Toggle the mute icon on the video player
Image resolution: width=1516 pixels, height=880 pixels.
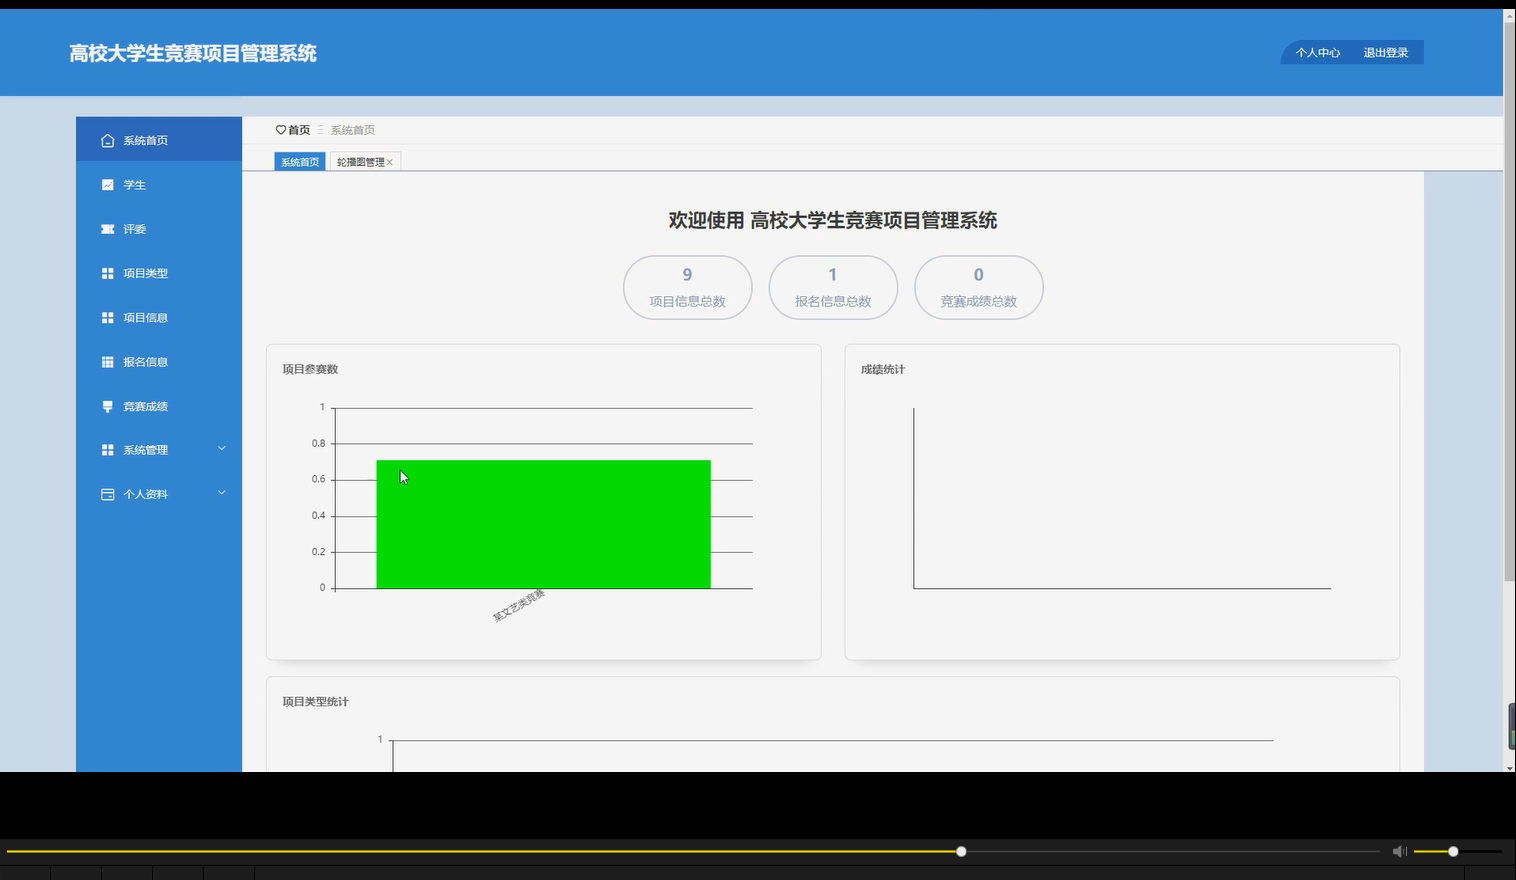[1399, 851]
